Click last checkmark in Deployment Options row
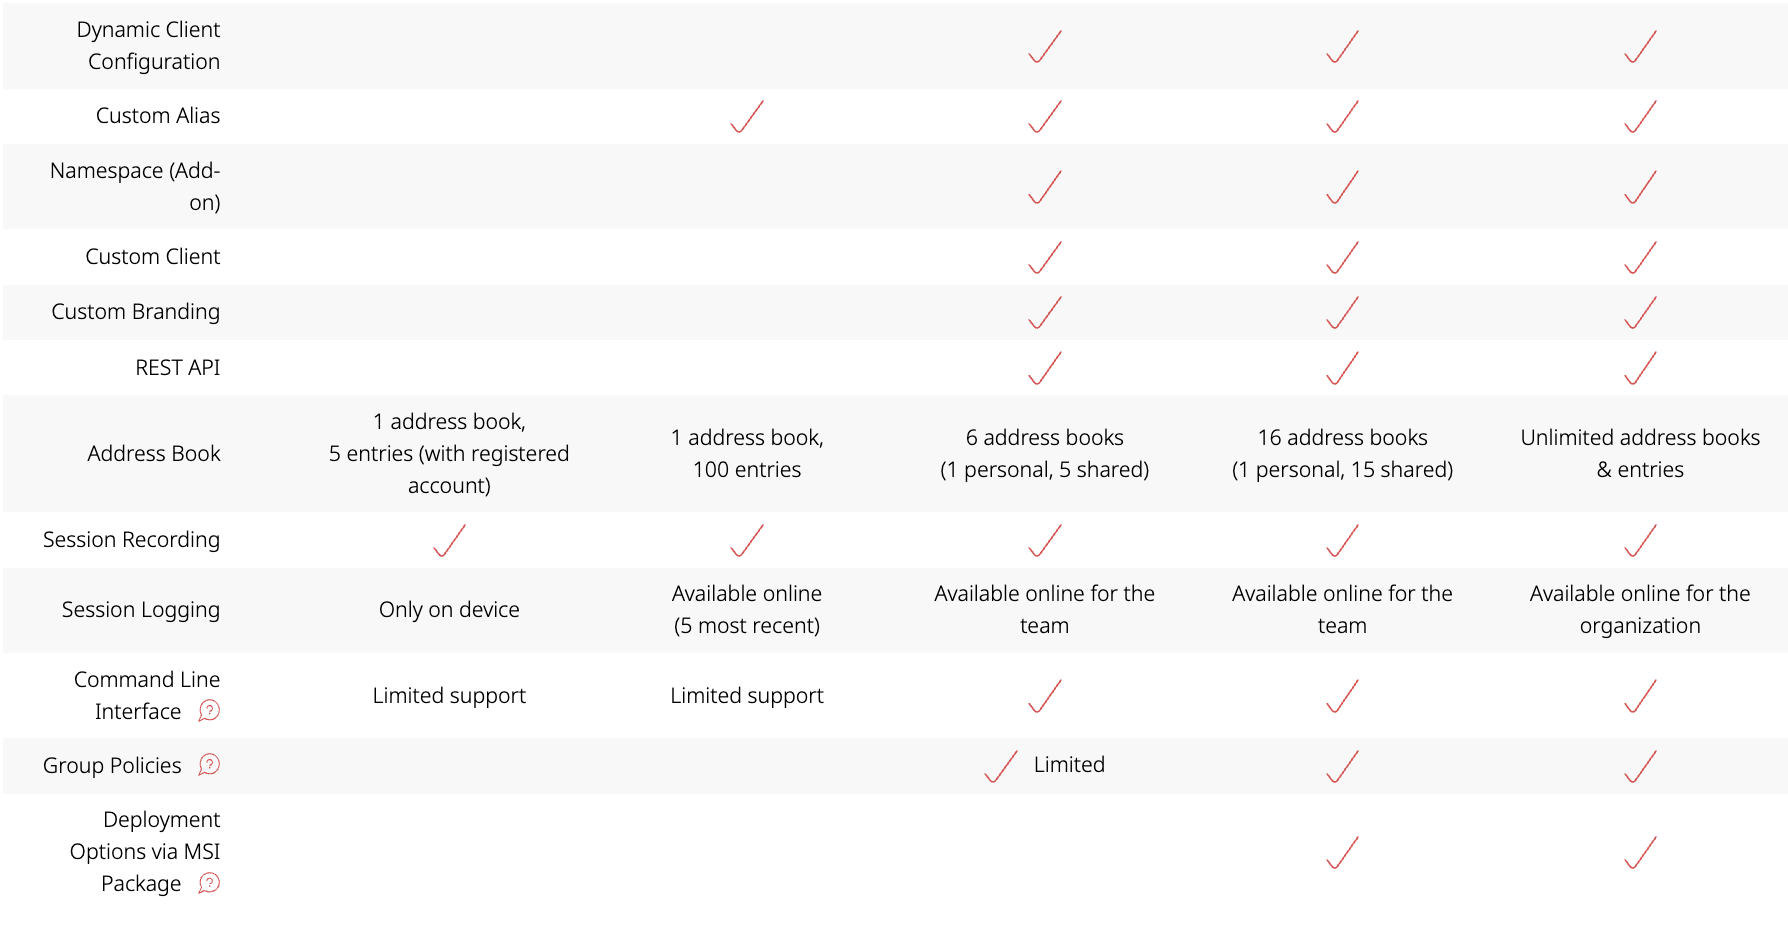Image resolution: width=1788 pixels, height=930 pixels. (1640, 852)
